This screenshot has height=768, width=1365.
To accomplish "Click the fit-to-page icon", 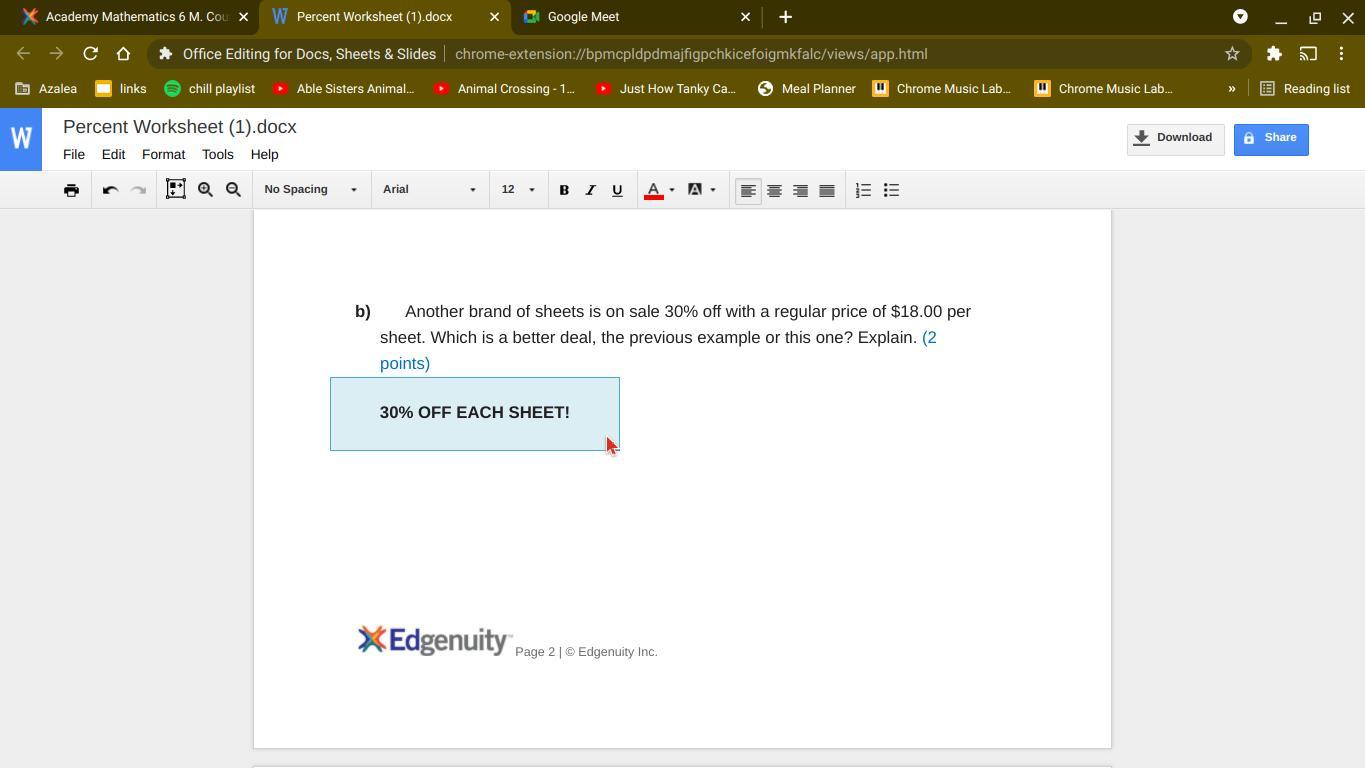I will (x=176, y=189).
